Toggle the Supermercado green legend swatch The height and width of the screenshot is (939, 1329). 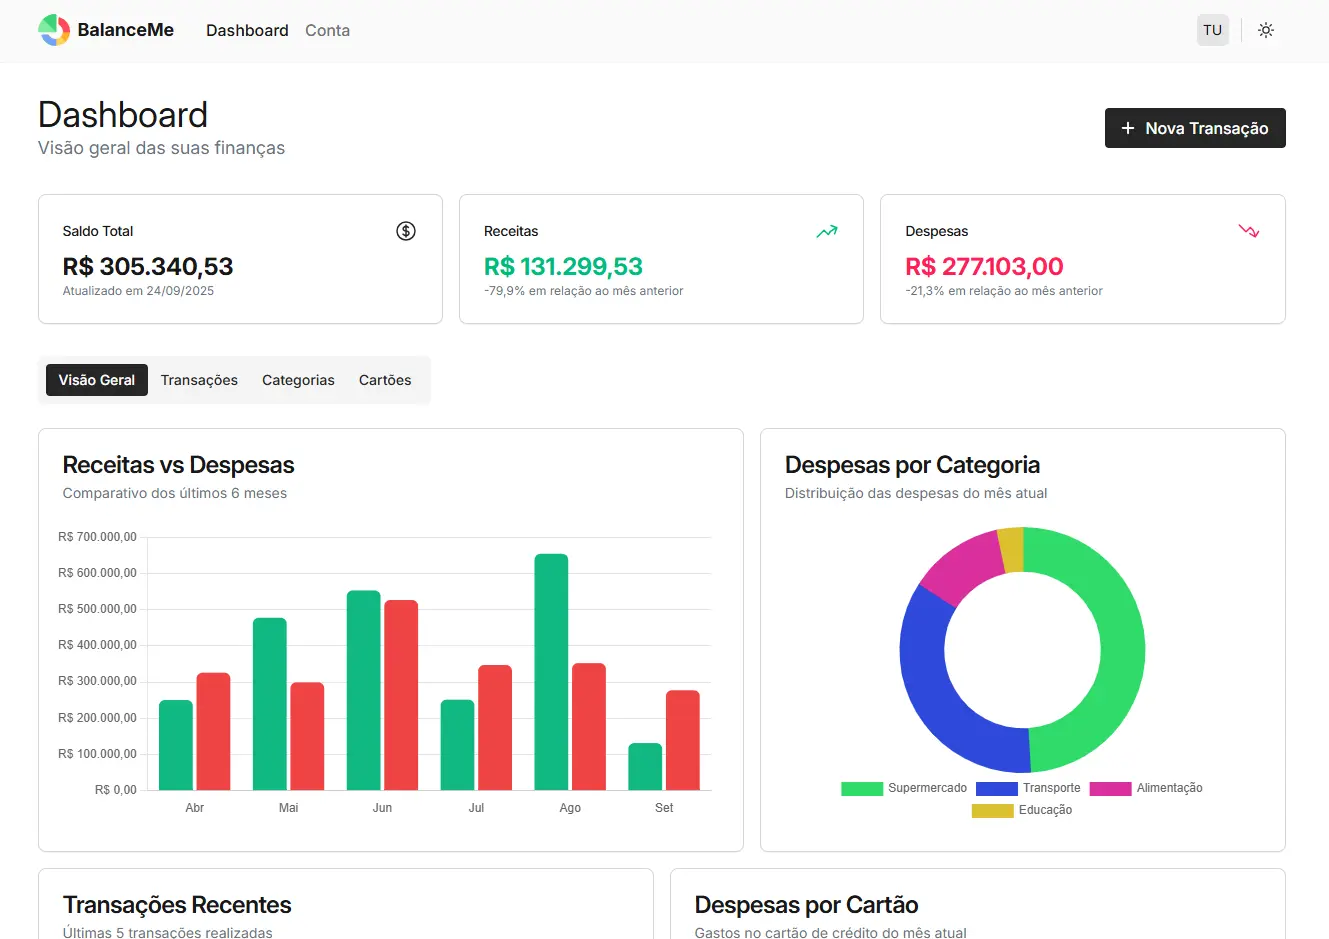[862, 789]
